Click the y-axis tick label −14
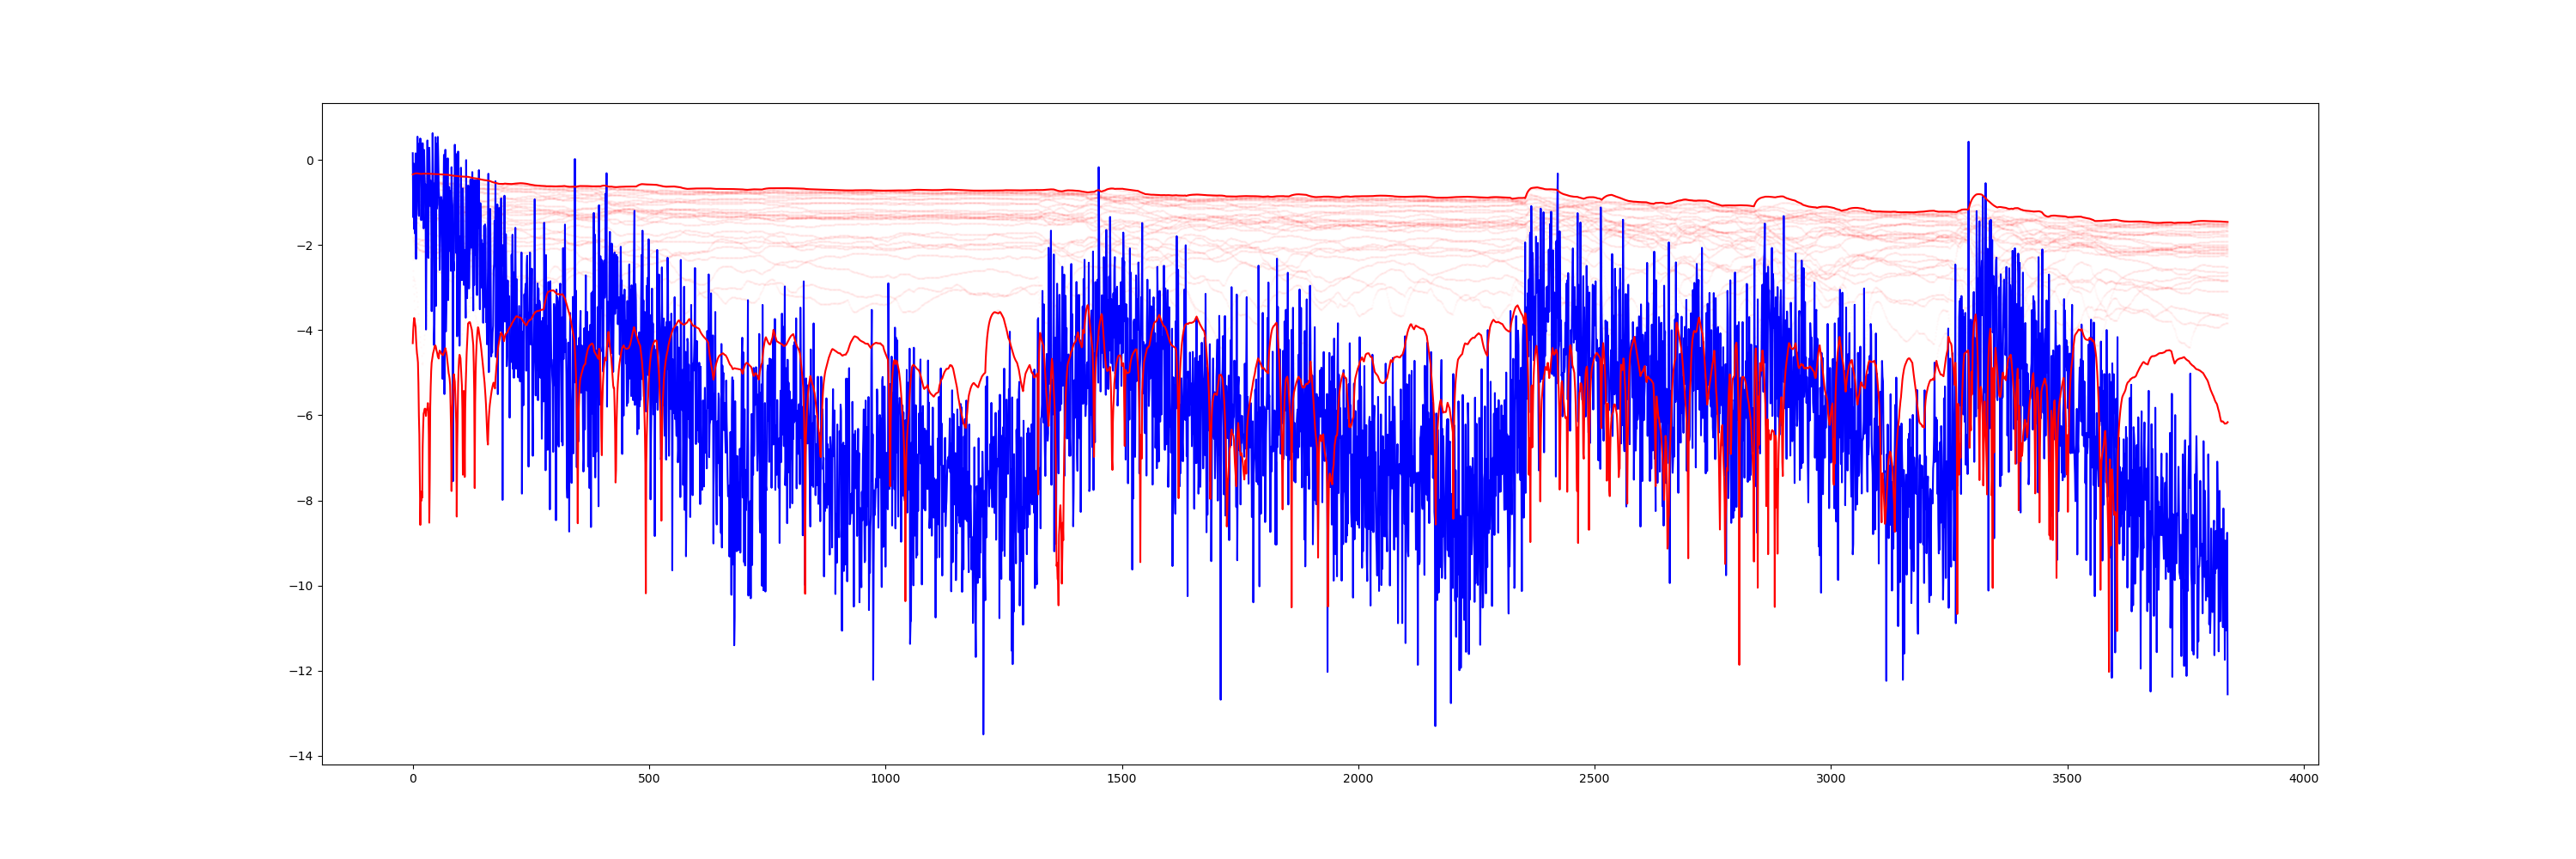This screenshot has height=859, width=2576. point(301,756)
